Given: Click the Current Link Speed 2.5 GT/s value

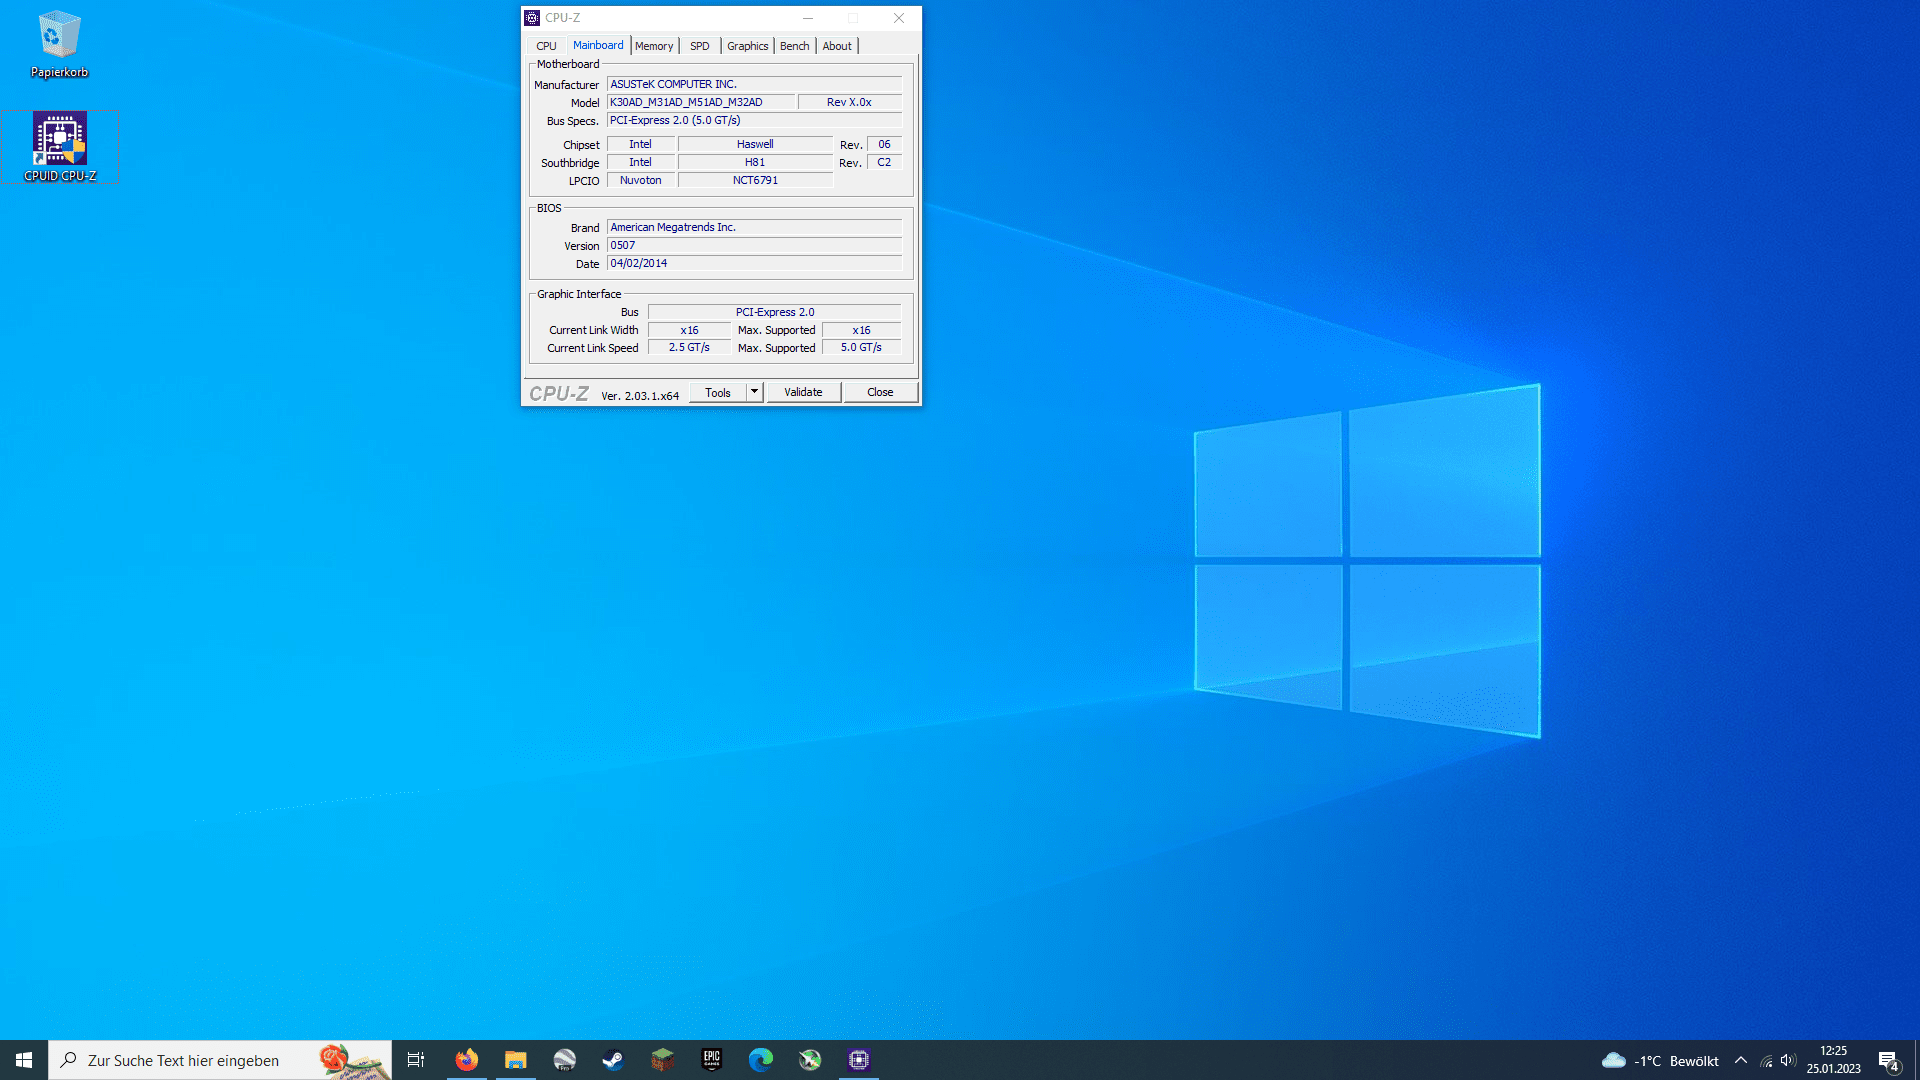Looking at the screenshot, I should click(689, 348).
